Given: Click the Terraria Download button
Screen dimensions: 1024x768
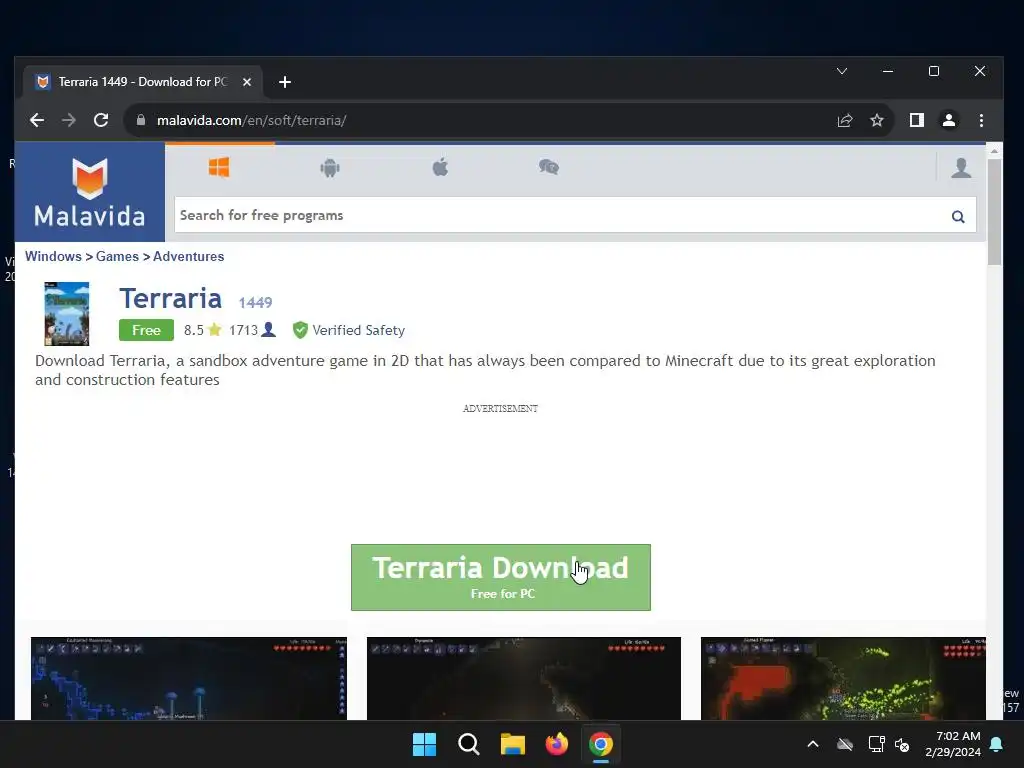Looking at the screenshot, I should [x=501, y=577].
